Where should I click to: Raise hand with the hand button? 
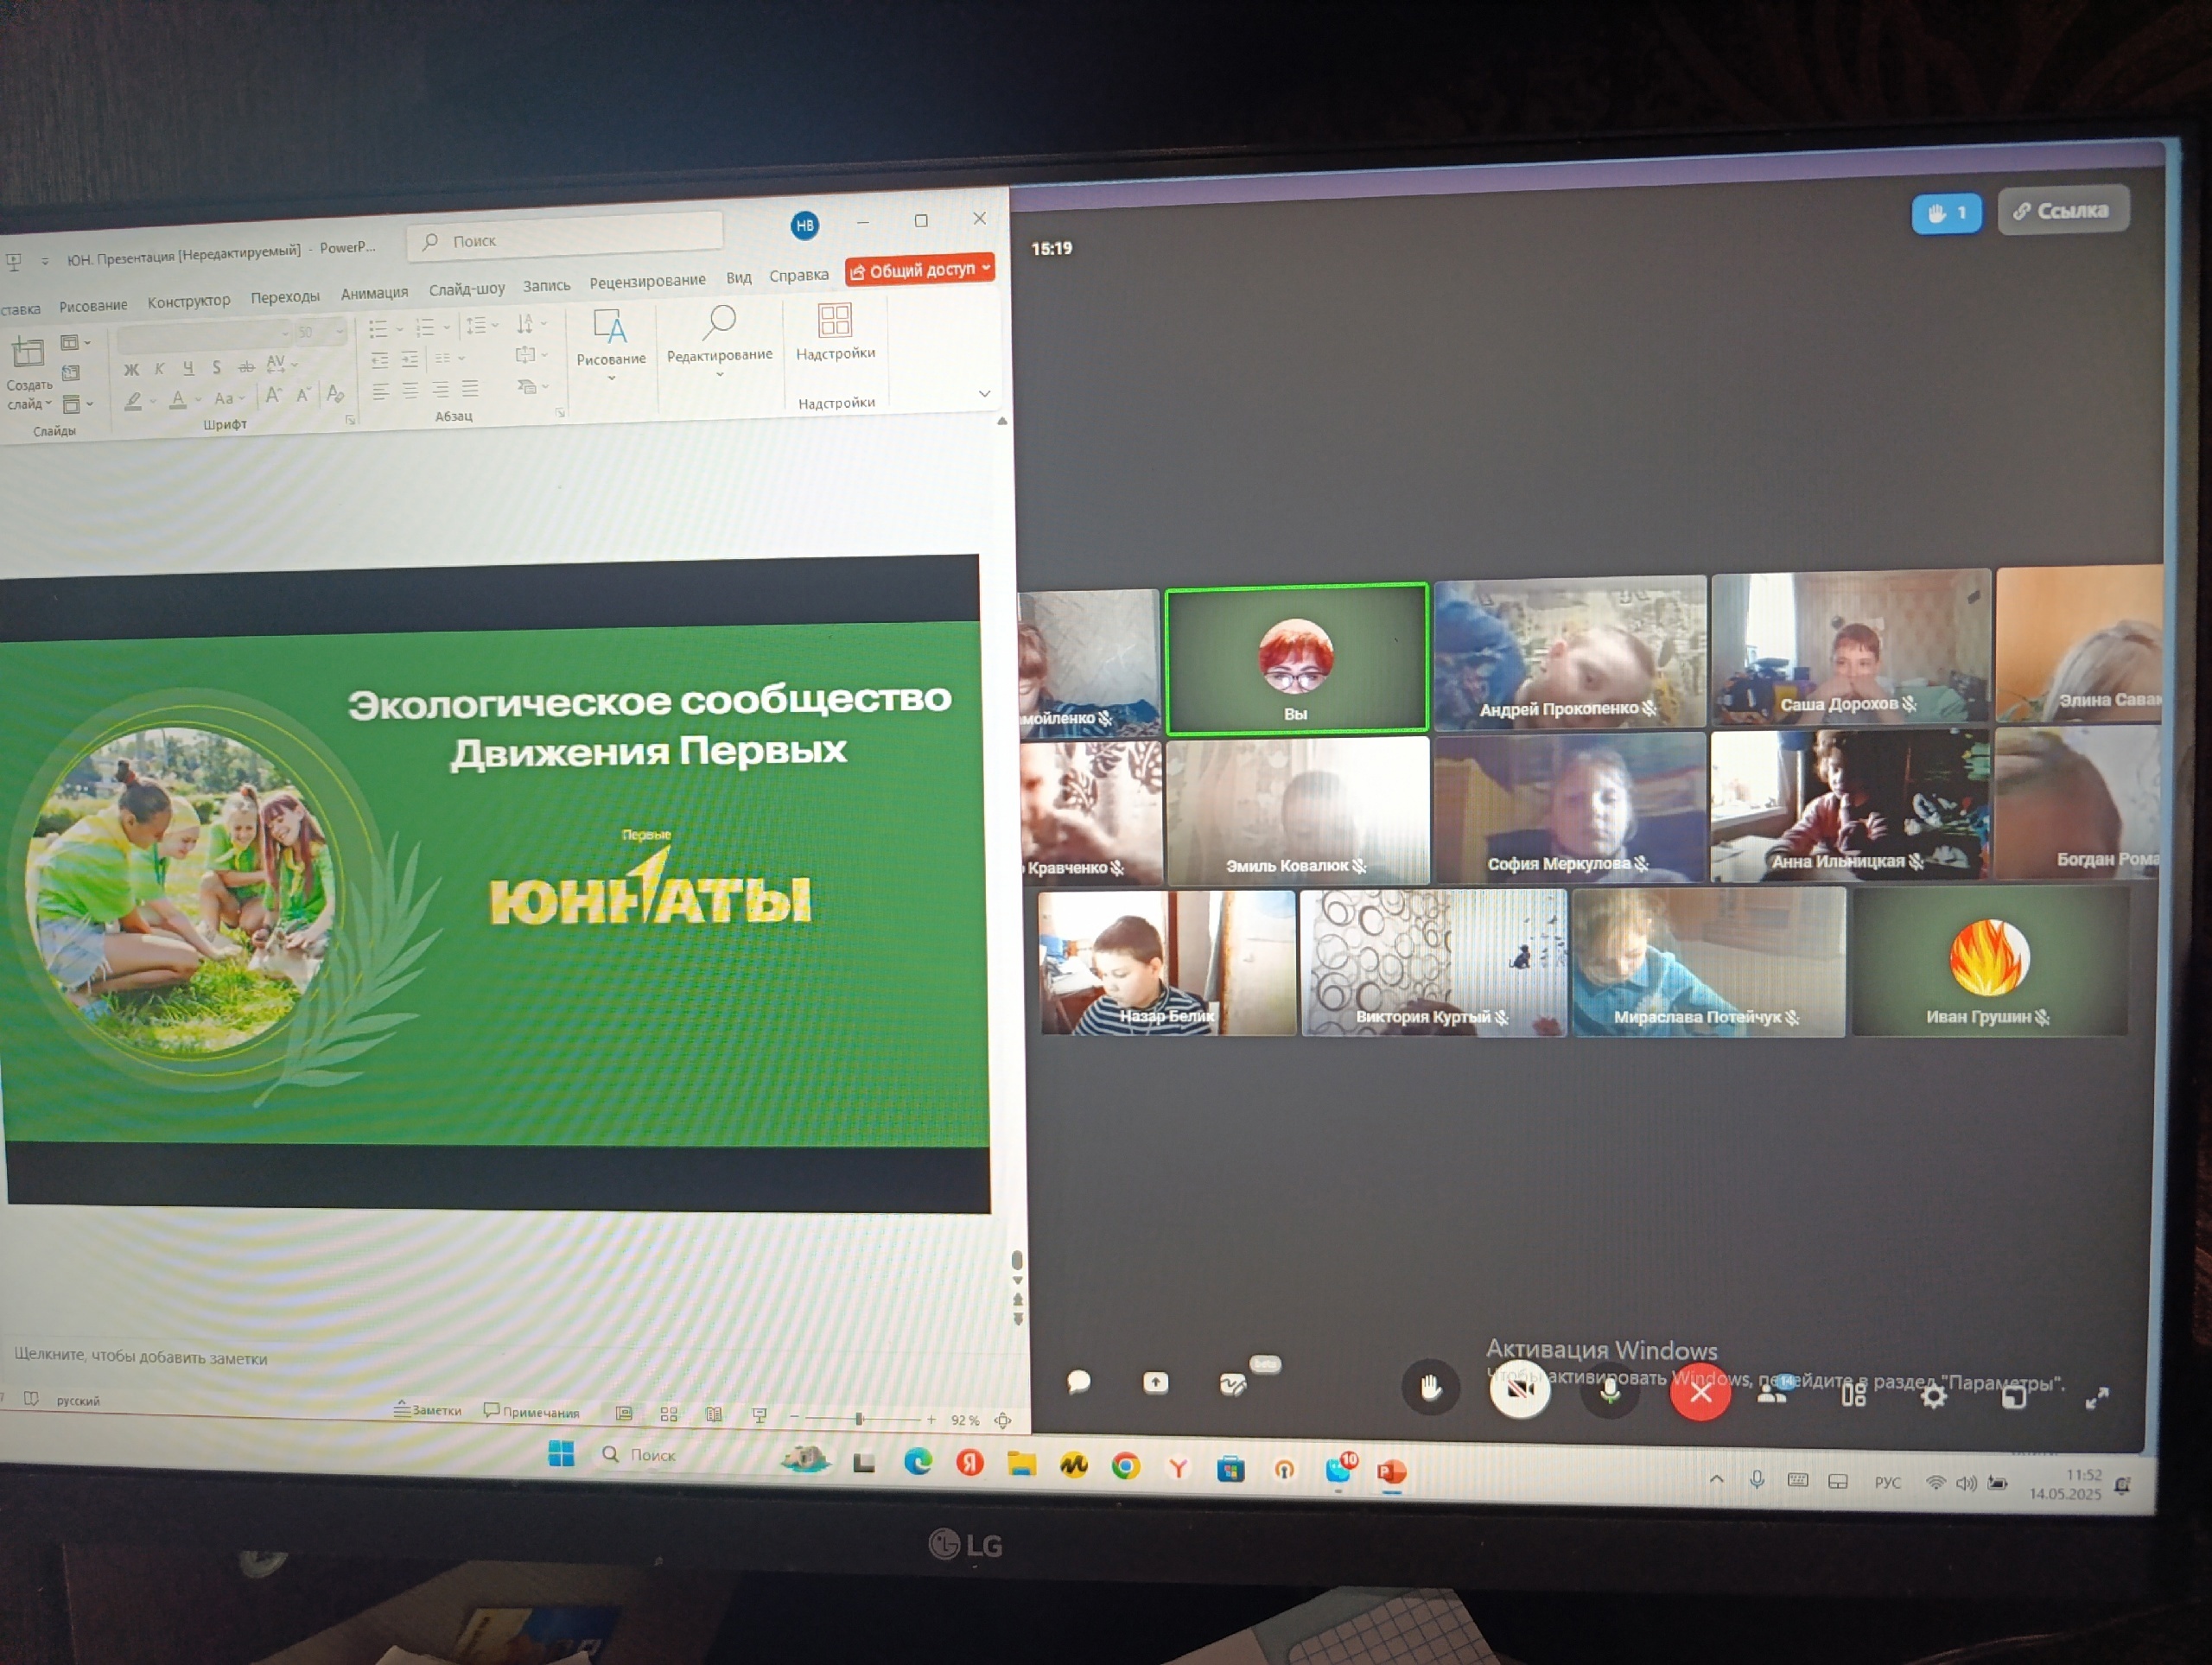tap(1430, 1386)
